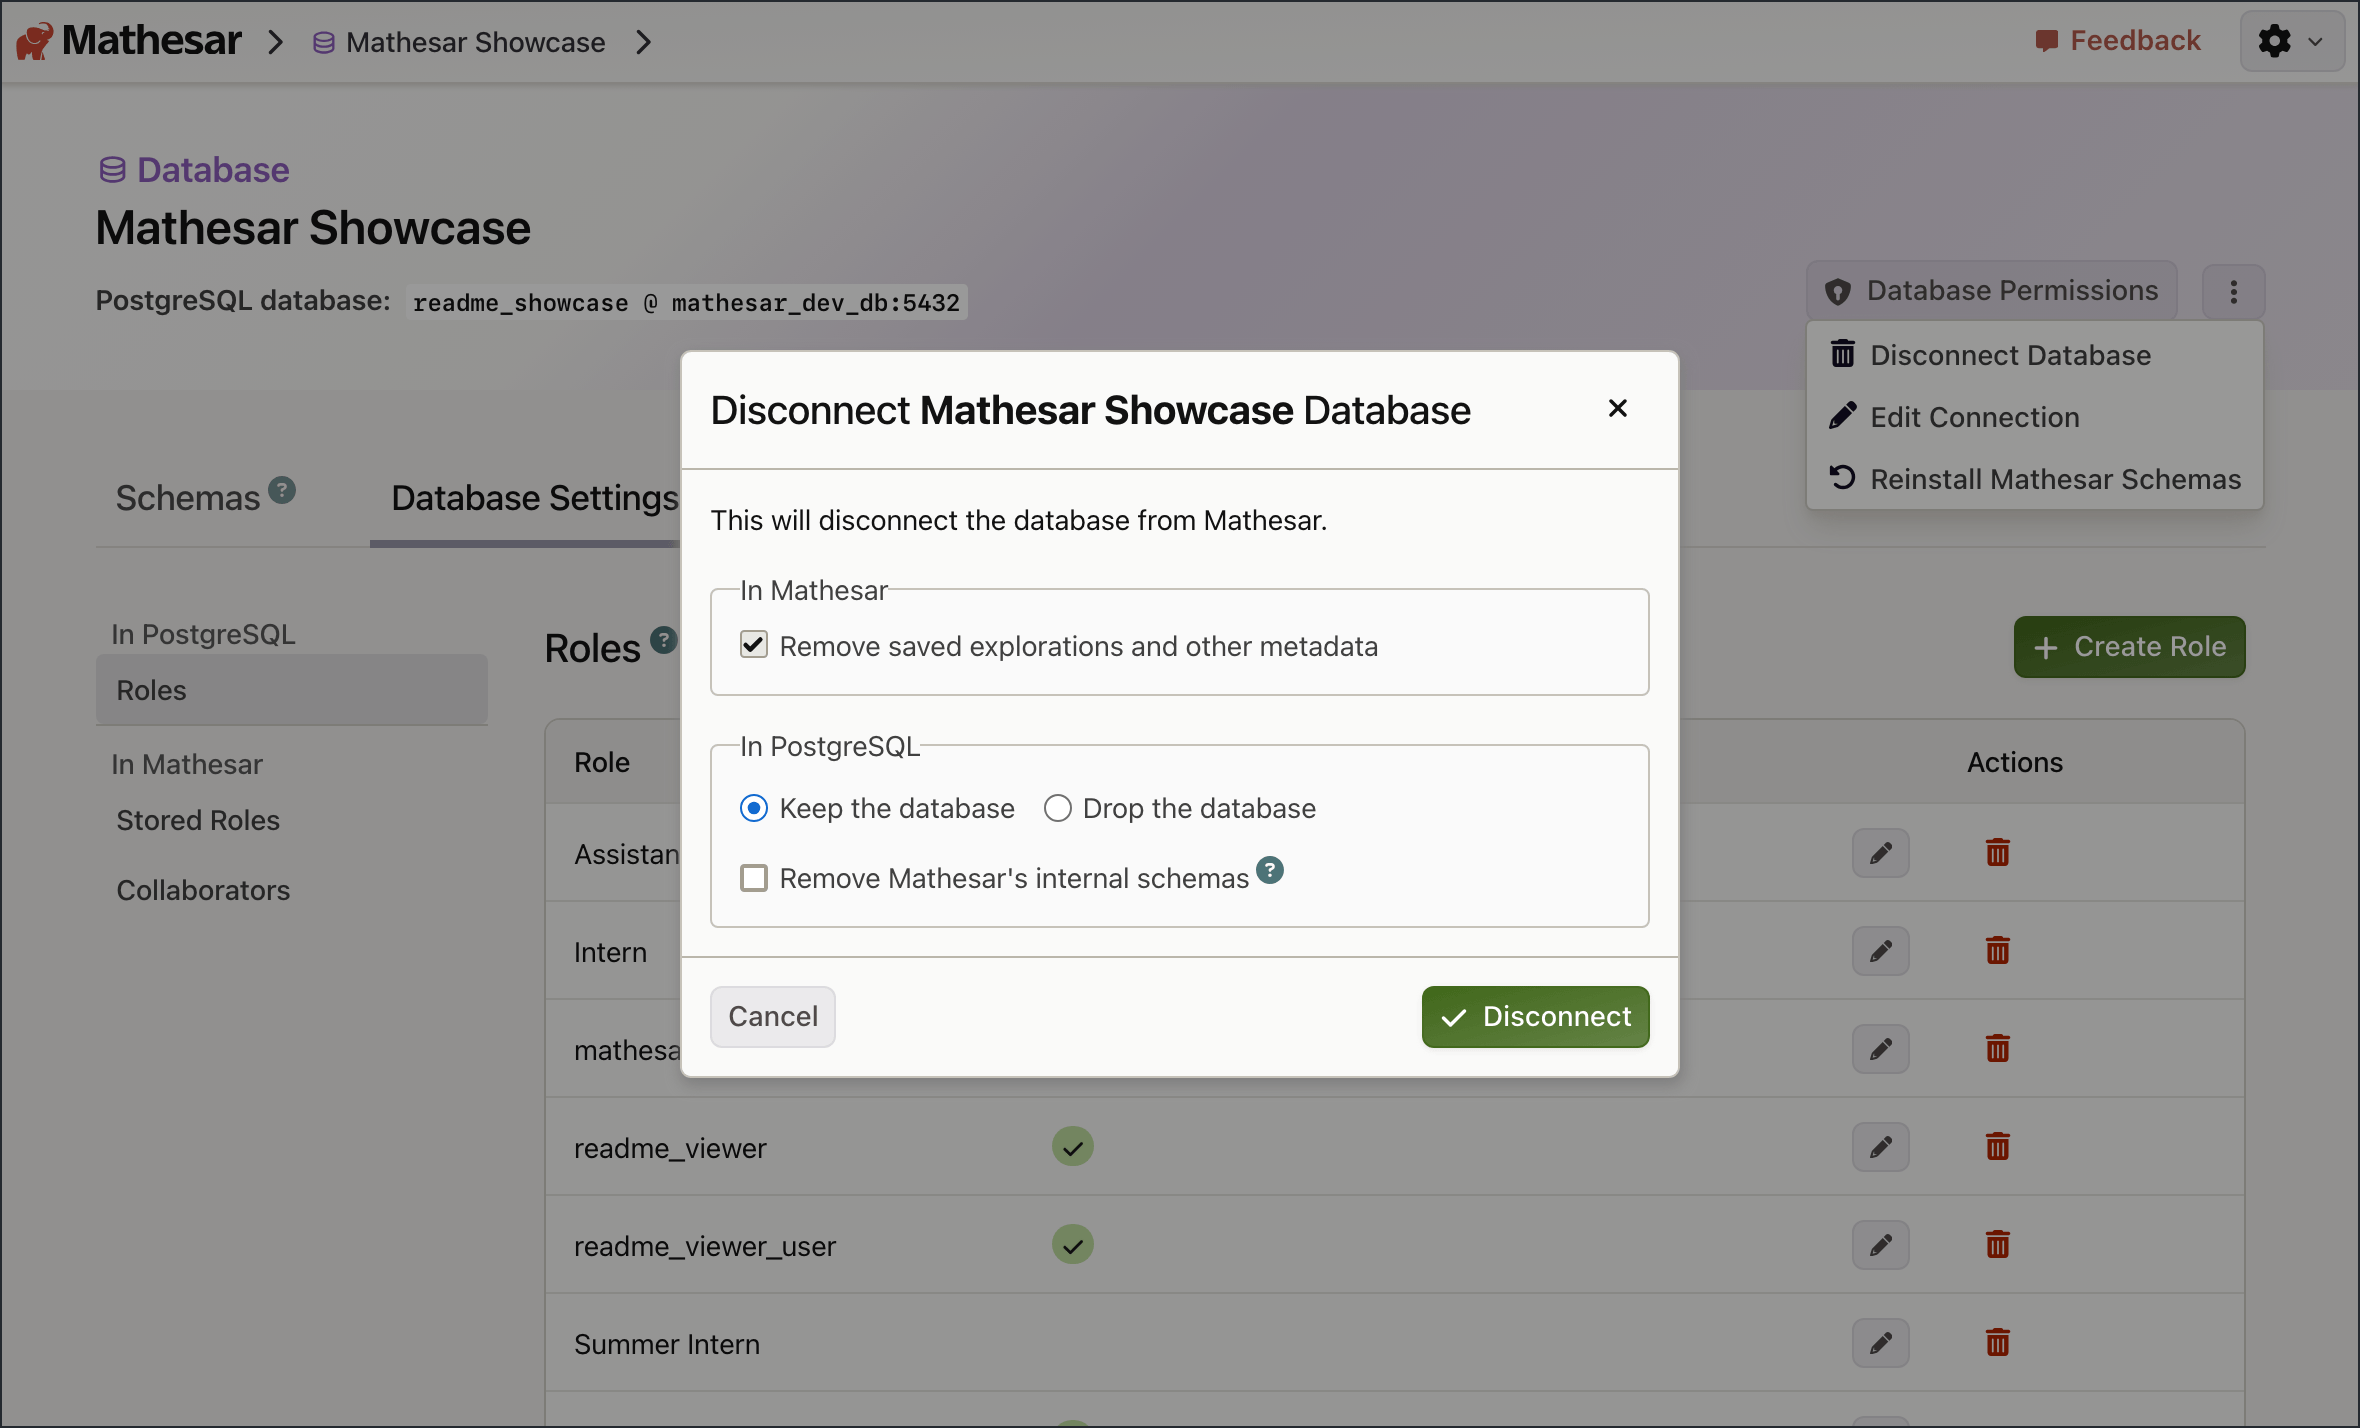Edit the Intern role pencil icon

(1880, 951)
